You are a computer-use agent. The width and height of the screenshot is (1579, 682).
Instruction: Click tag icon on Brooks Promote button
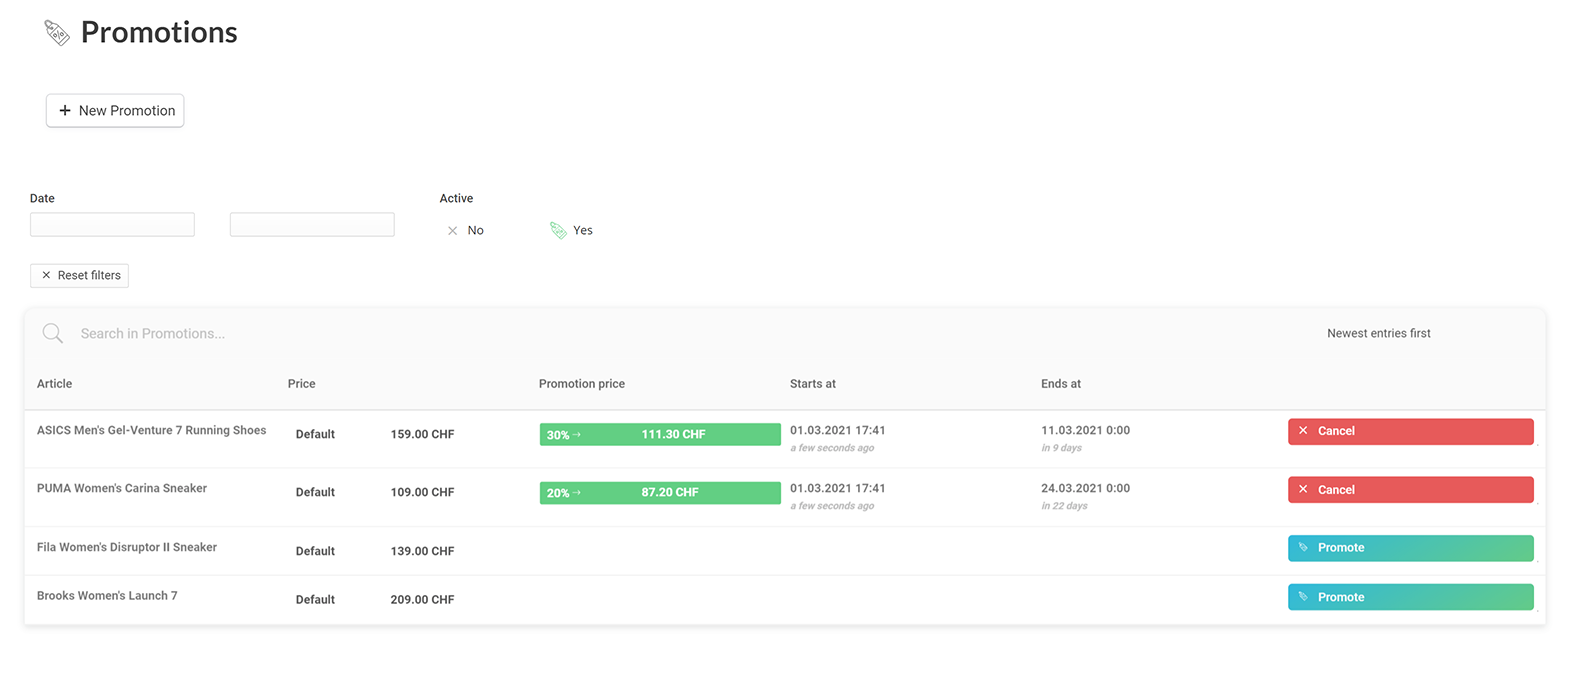pyautogui.click(x=1303, y=597)
